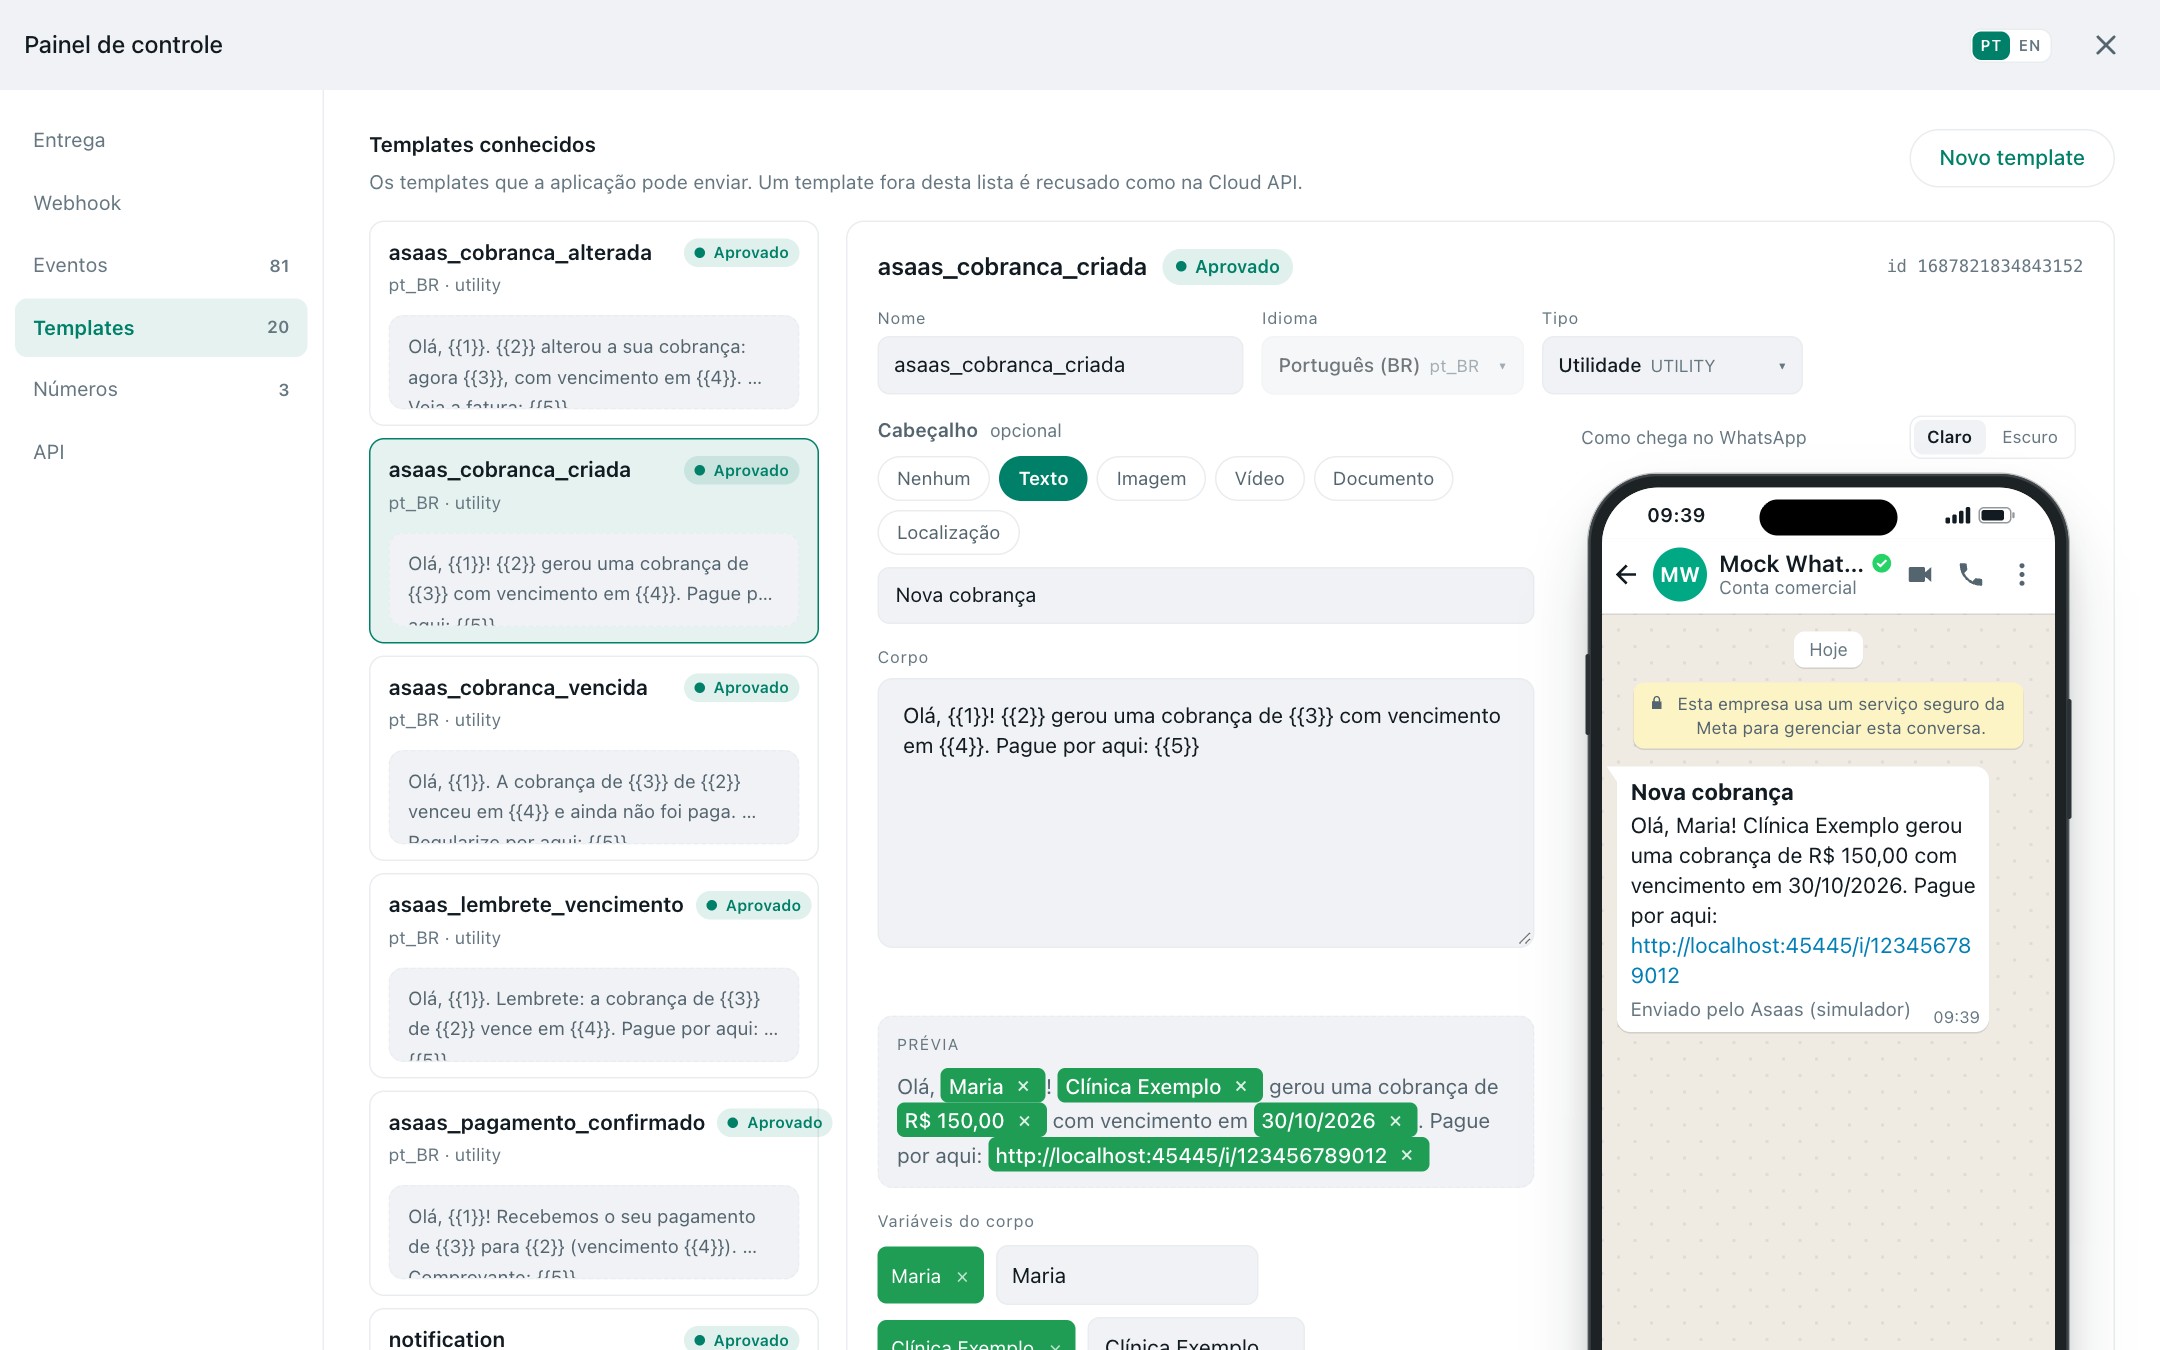Open Entrega section in sidebar

tap(161, 140)
